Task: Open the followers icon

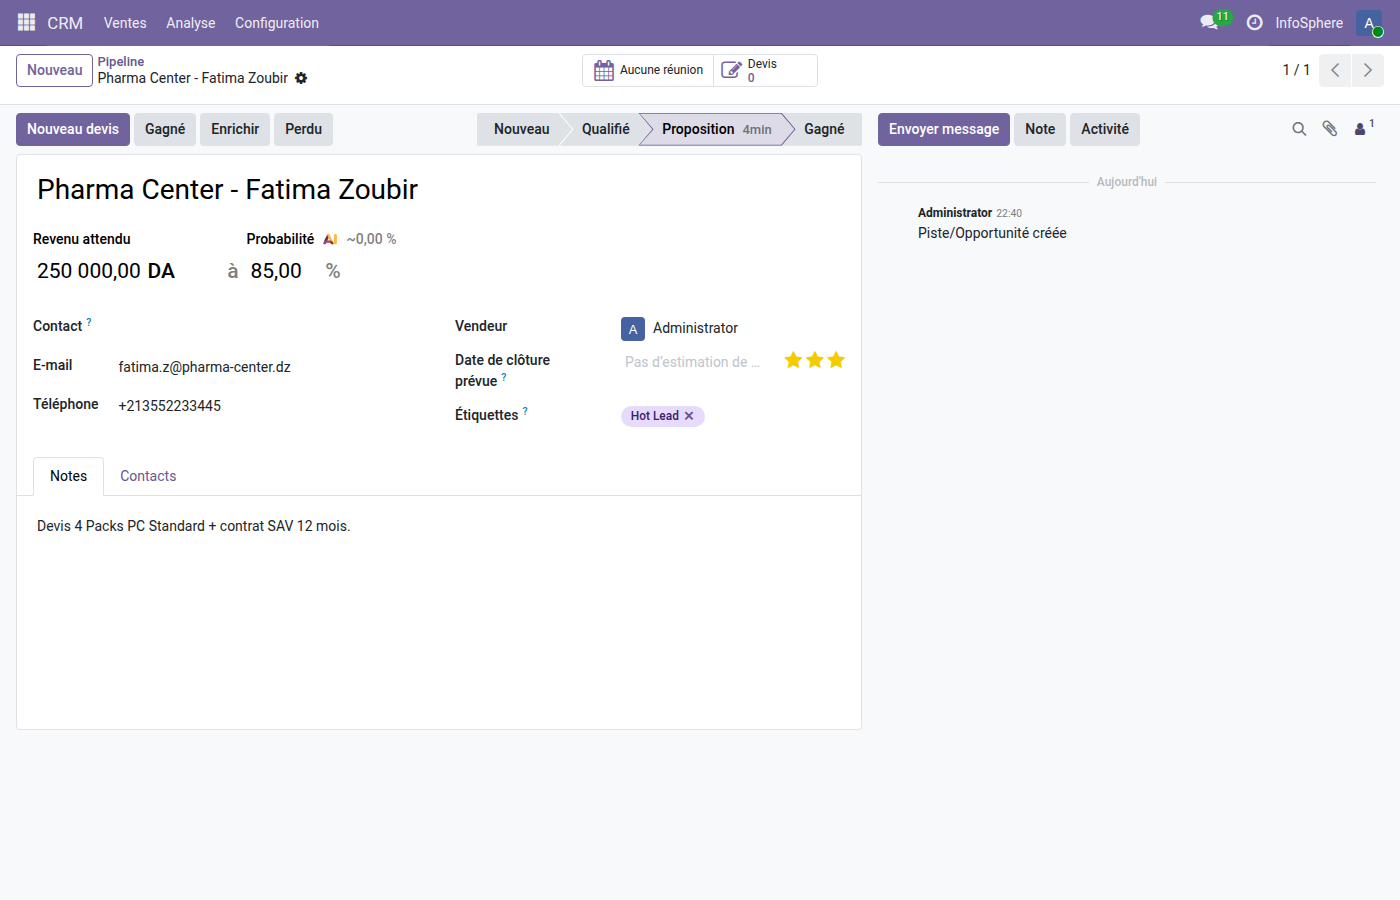Action: coord(1361,129)
